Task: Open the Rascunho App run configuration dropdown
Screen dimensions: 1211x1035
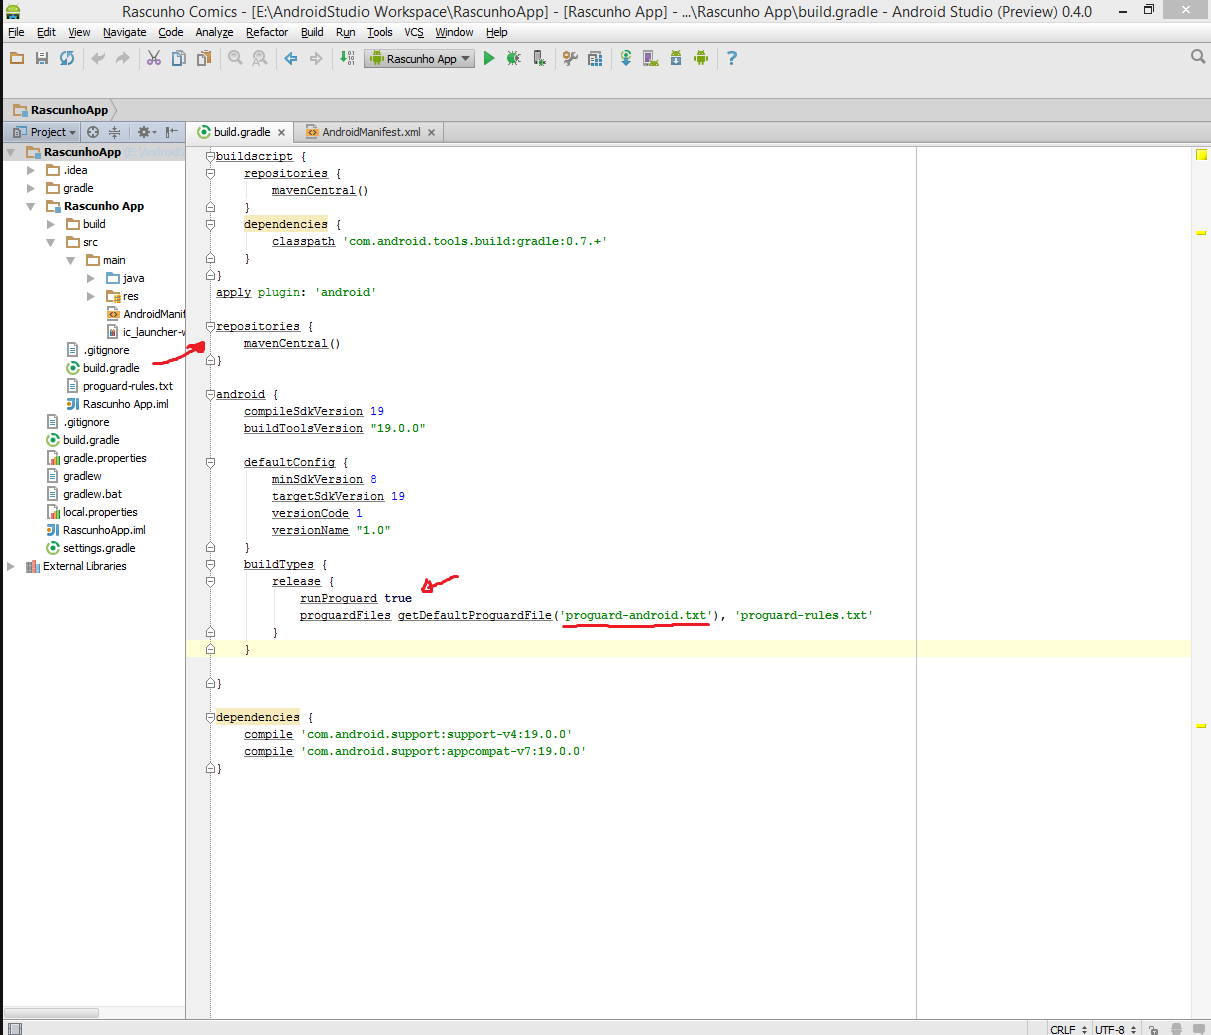Action: 419,58
